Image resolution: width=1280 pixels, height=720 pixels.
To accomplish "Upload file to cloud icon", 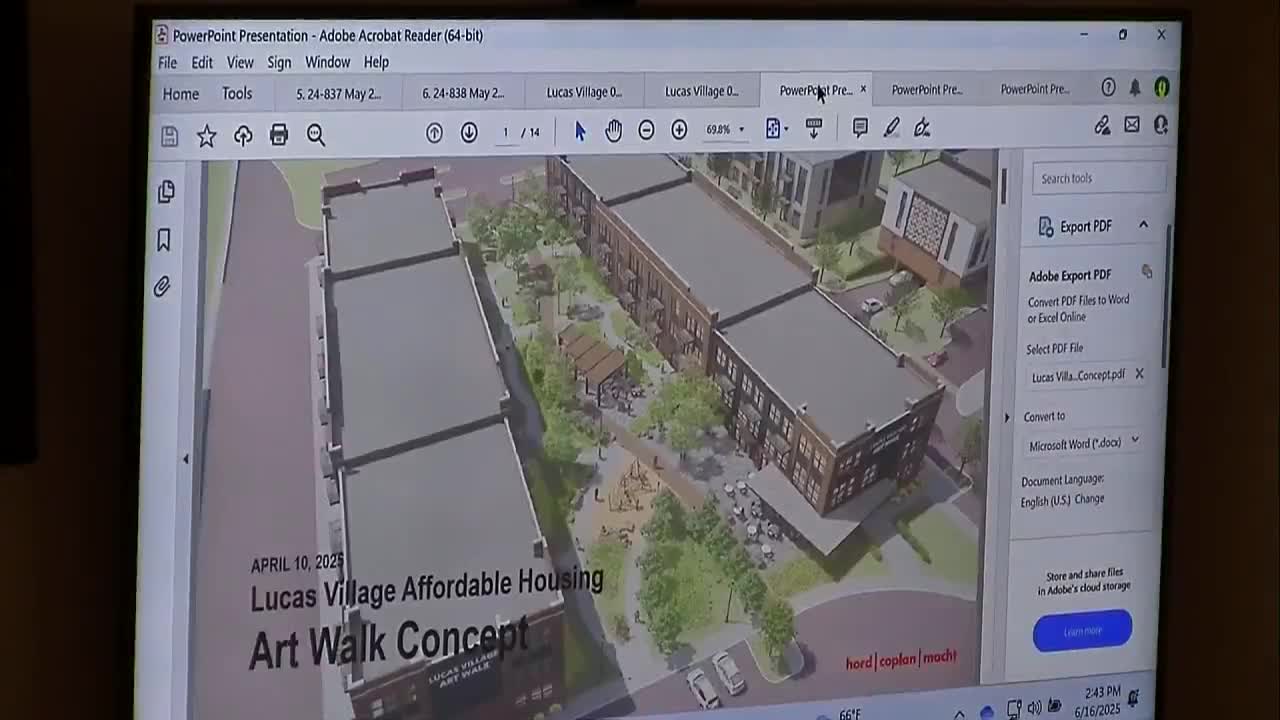I will 243,136.
